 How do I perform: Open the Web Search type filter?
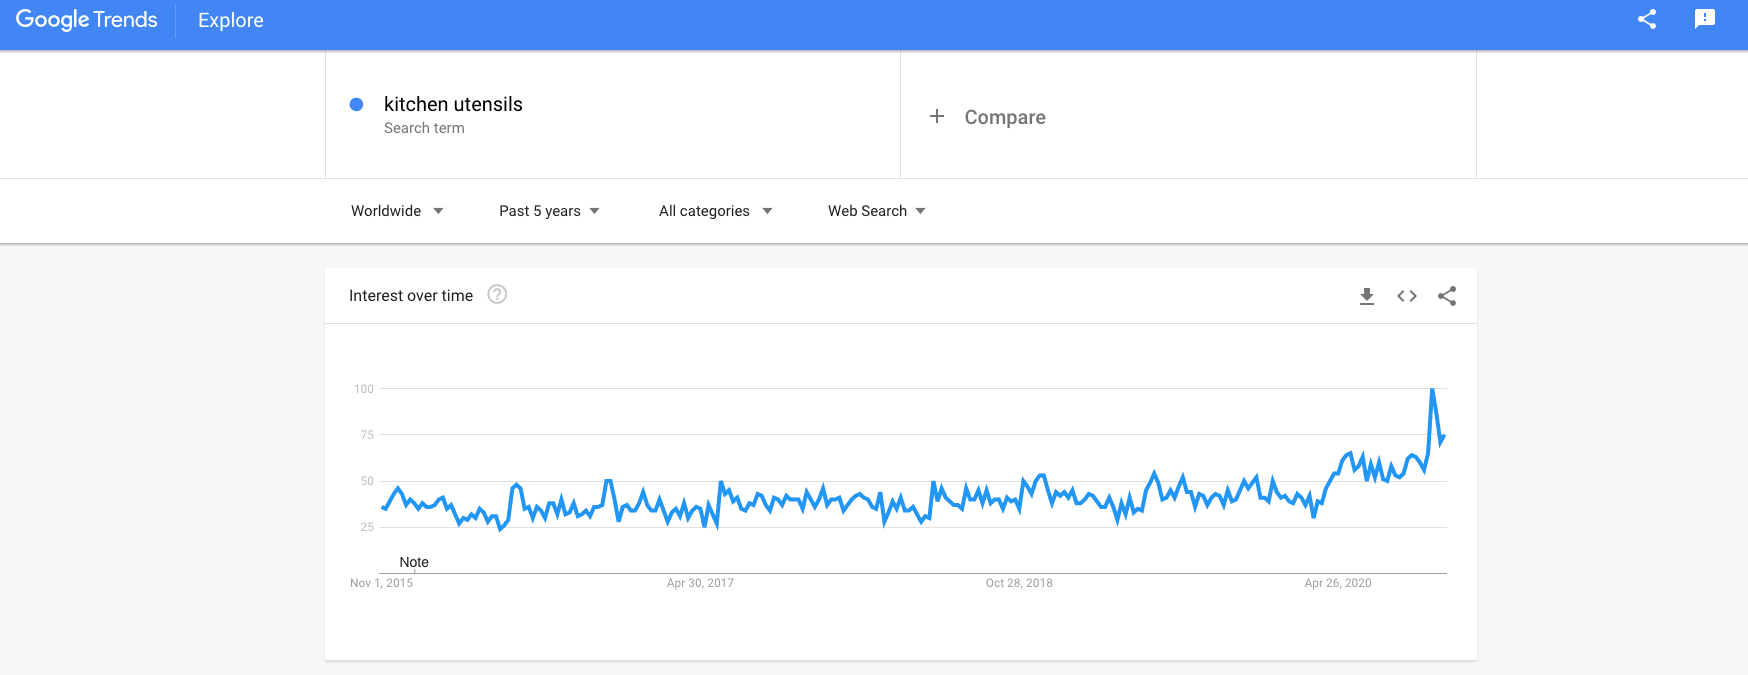point(875,210)
